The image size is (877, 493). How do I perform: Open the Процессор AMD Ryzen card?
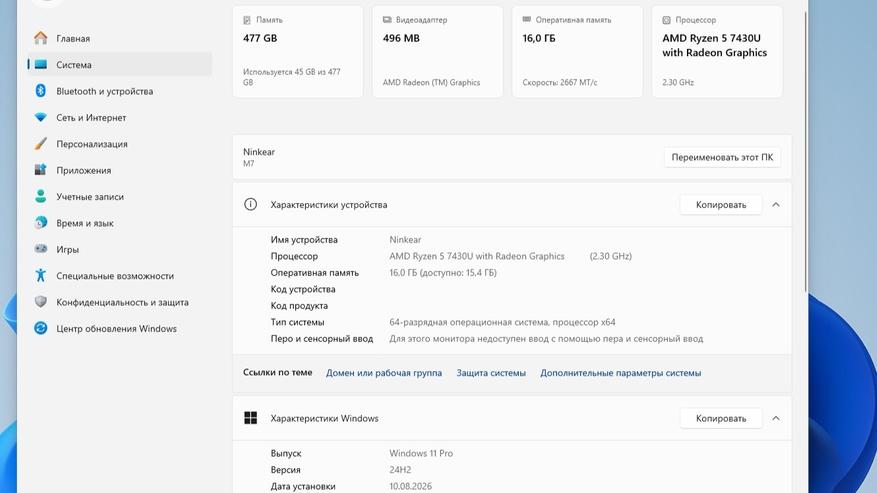click(x=717, y=51)
